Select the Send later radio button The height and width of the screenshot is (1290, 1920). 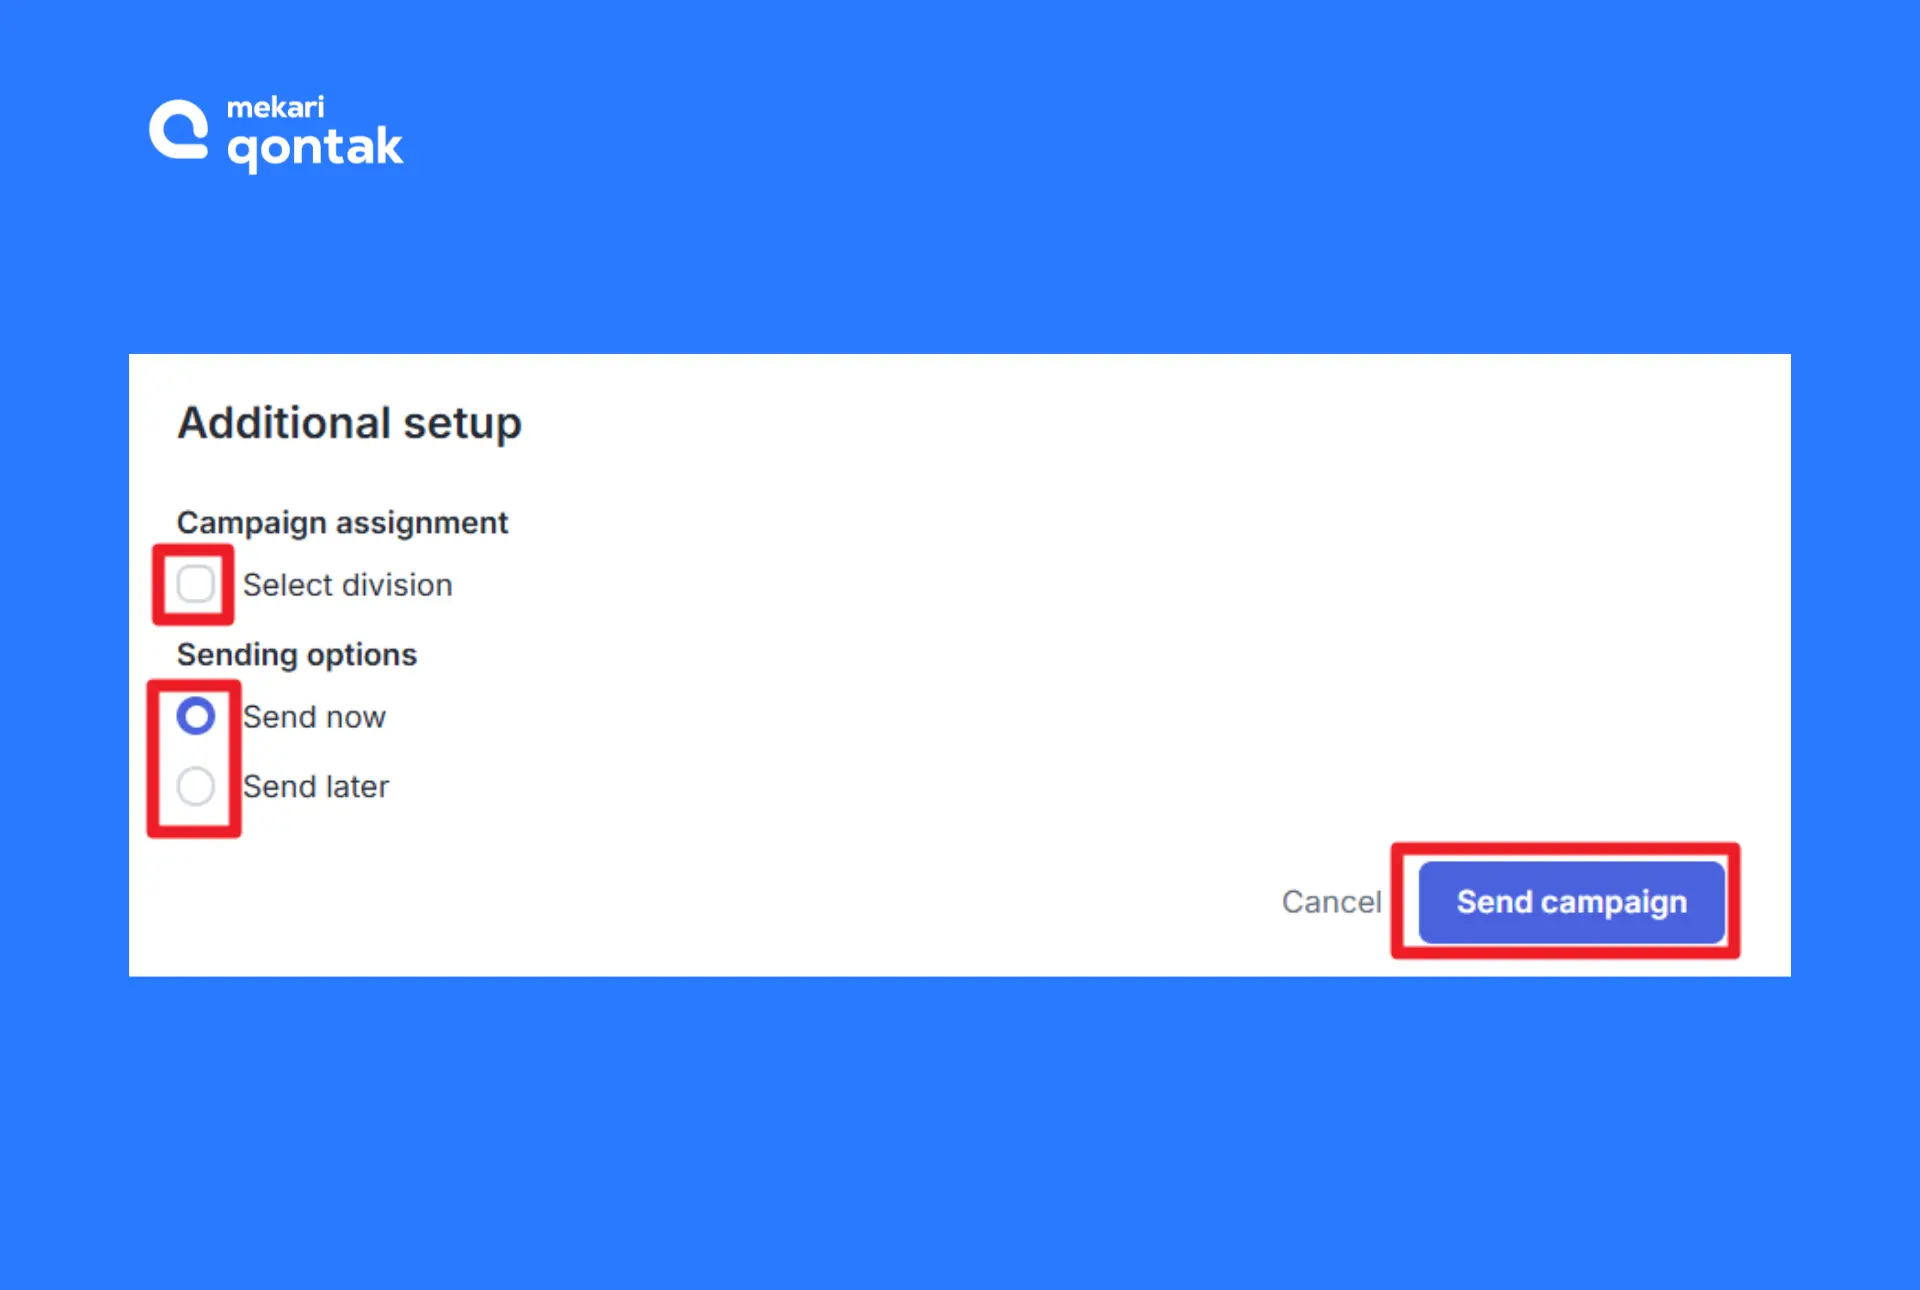coord(196,786)
